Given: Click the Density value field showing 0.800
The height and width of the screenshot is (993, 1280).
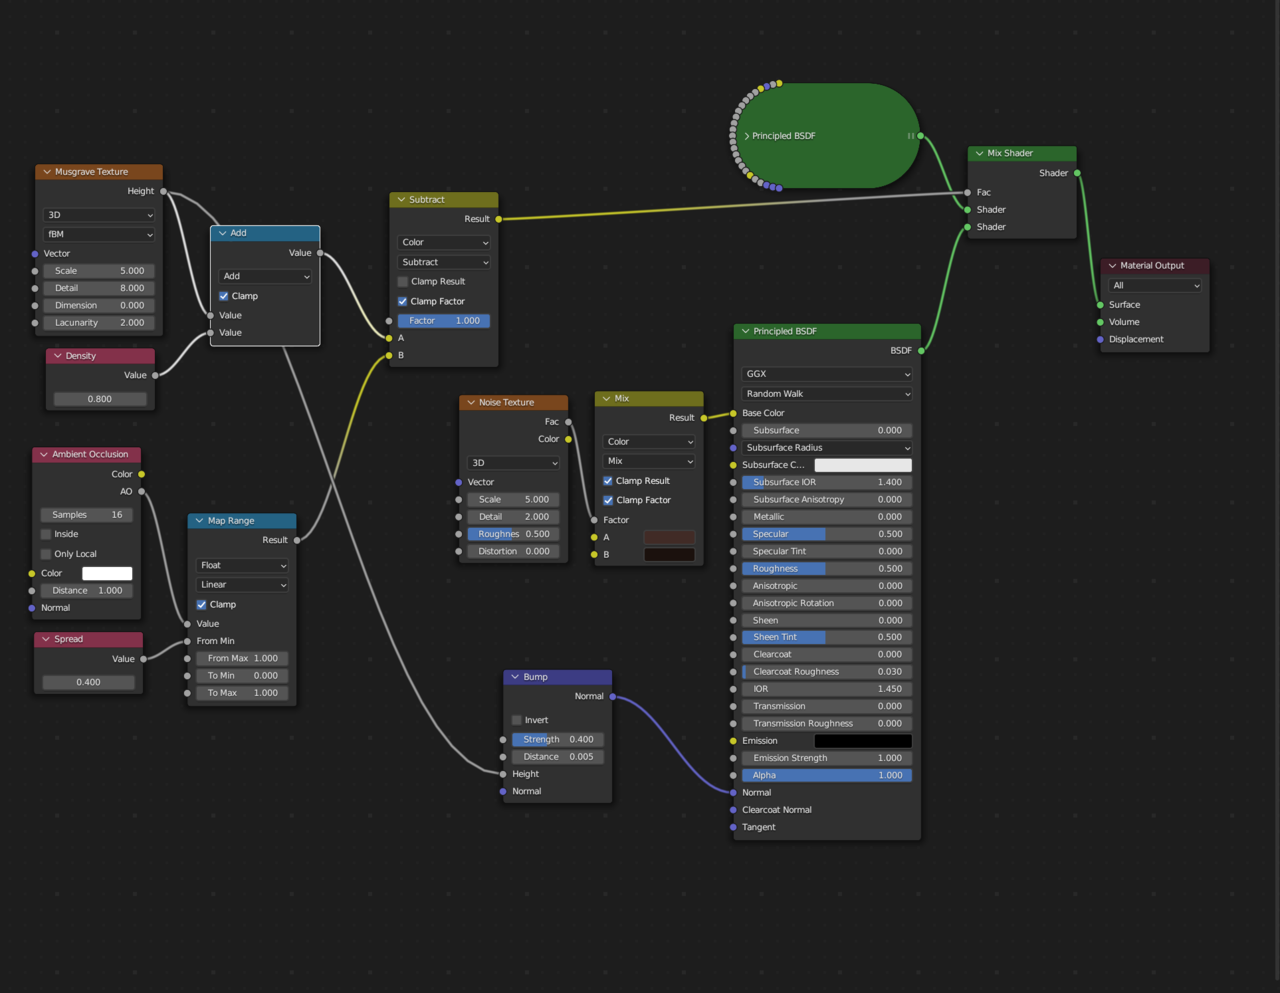Looking at the screenshot, I should (99, 399).
